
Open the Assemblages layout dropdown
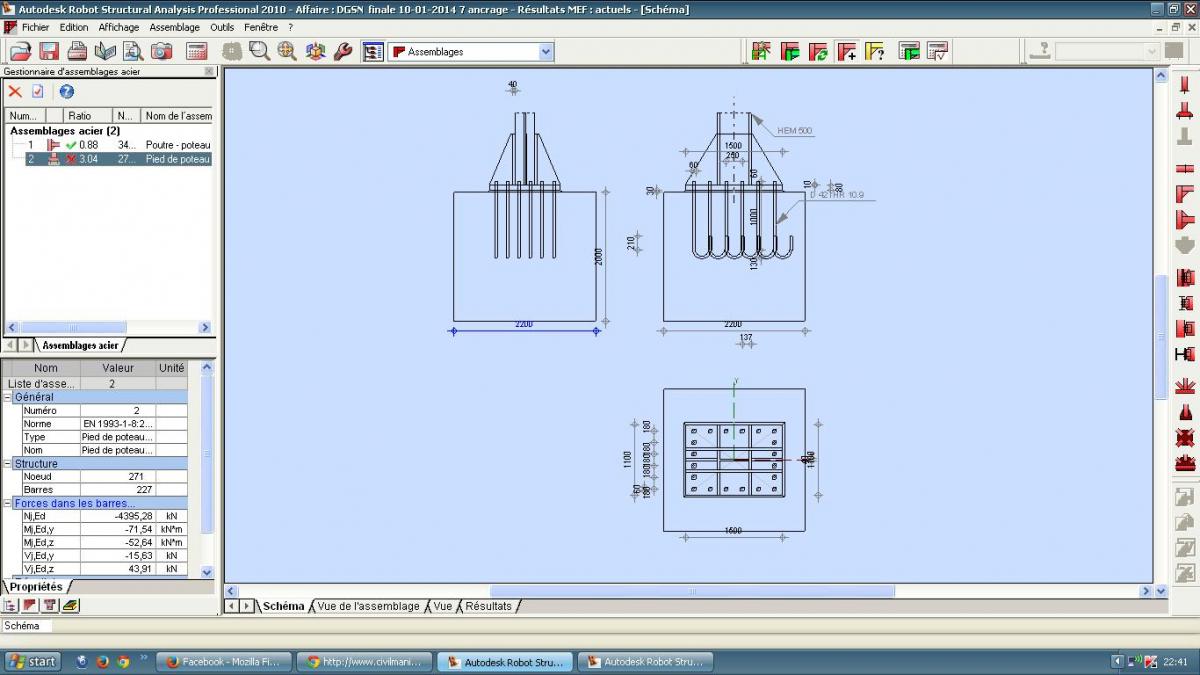(546, 51)
